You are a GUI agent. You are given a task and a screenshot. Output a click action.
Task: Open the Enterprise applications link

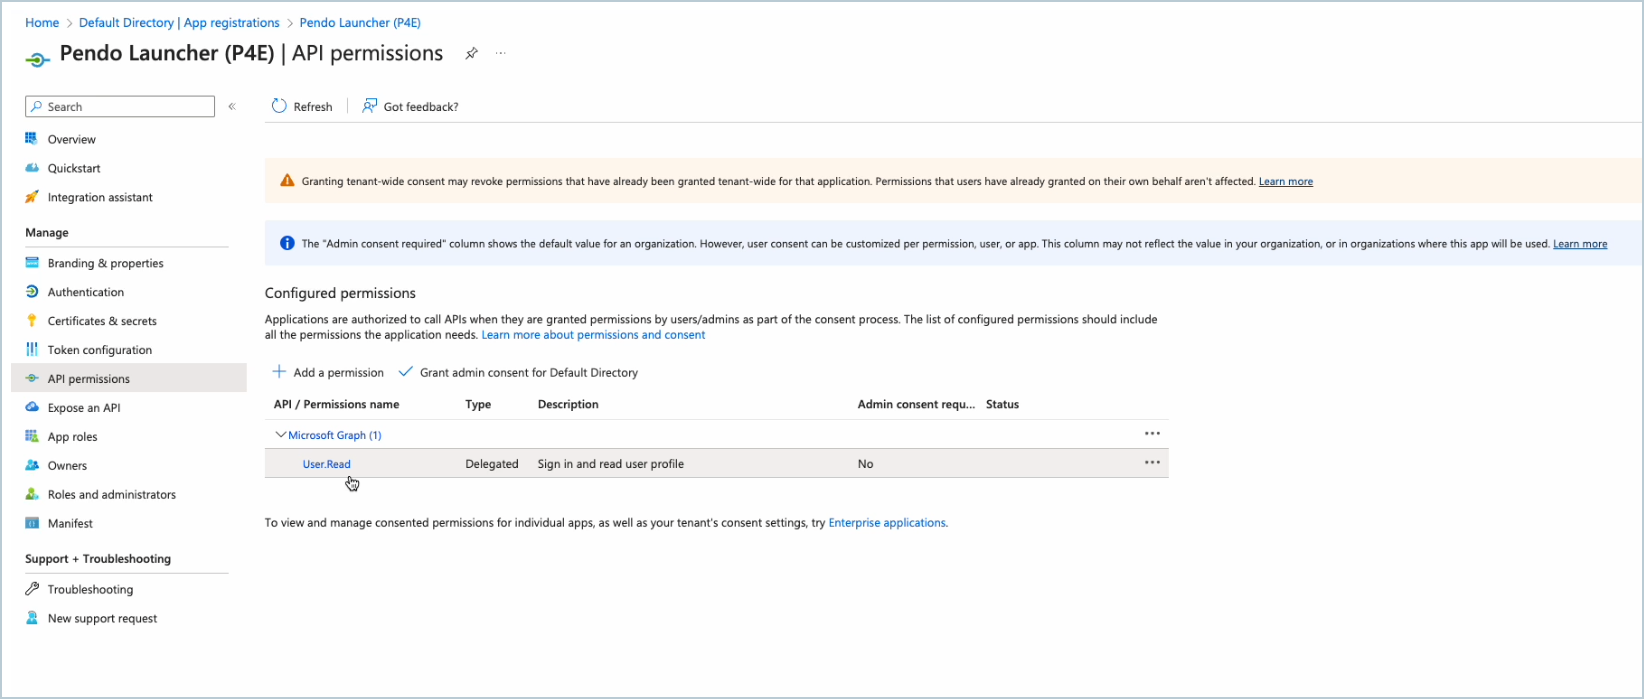click(x=887, y=523)
